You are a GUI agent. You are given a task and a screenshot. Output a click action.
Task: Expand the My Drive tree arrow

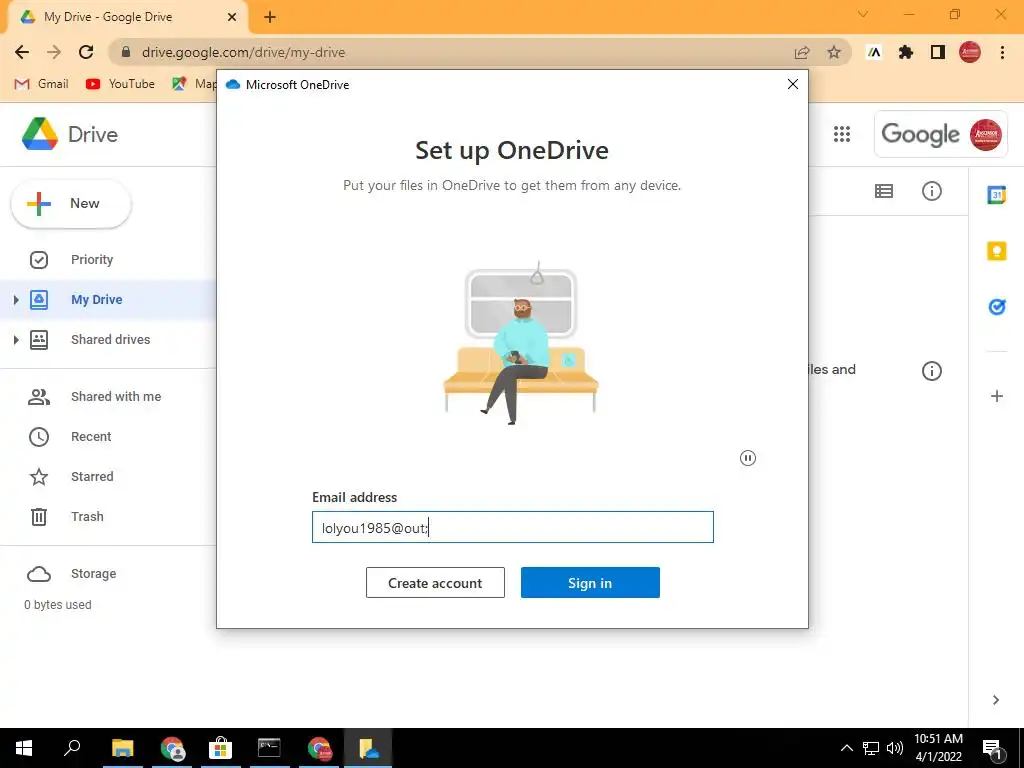pos(16,300)
